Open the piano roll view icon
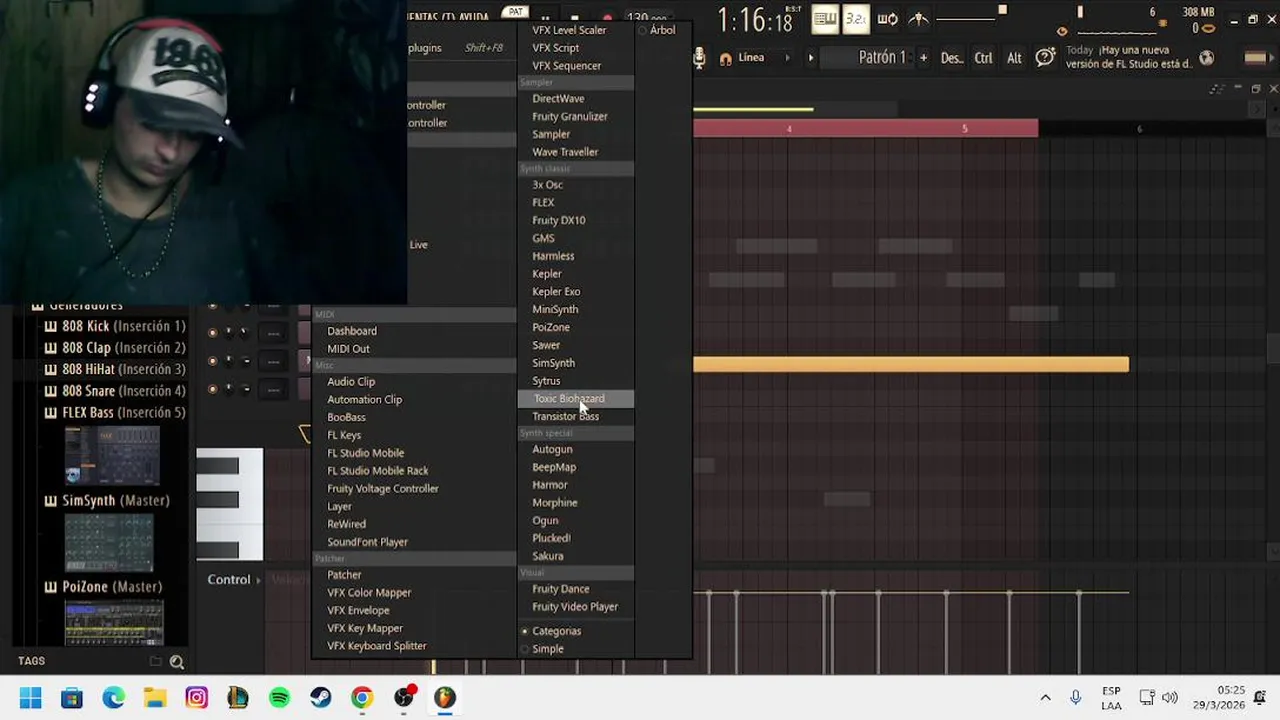The height and width of the screenshot is (720, 1280). [825, 19]
